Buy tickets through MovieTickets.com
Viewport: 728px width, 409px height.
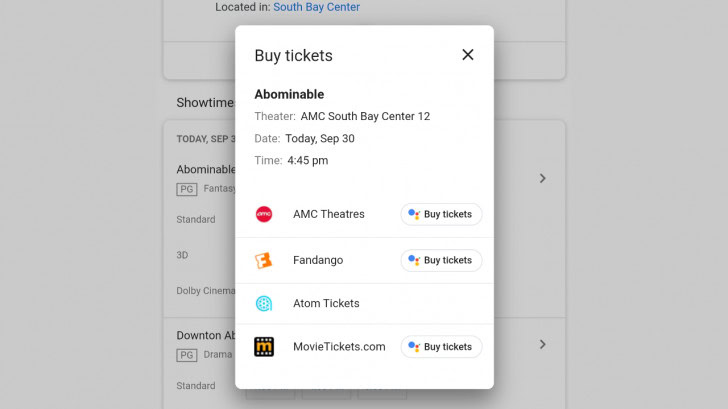point(441,347)
